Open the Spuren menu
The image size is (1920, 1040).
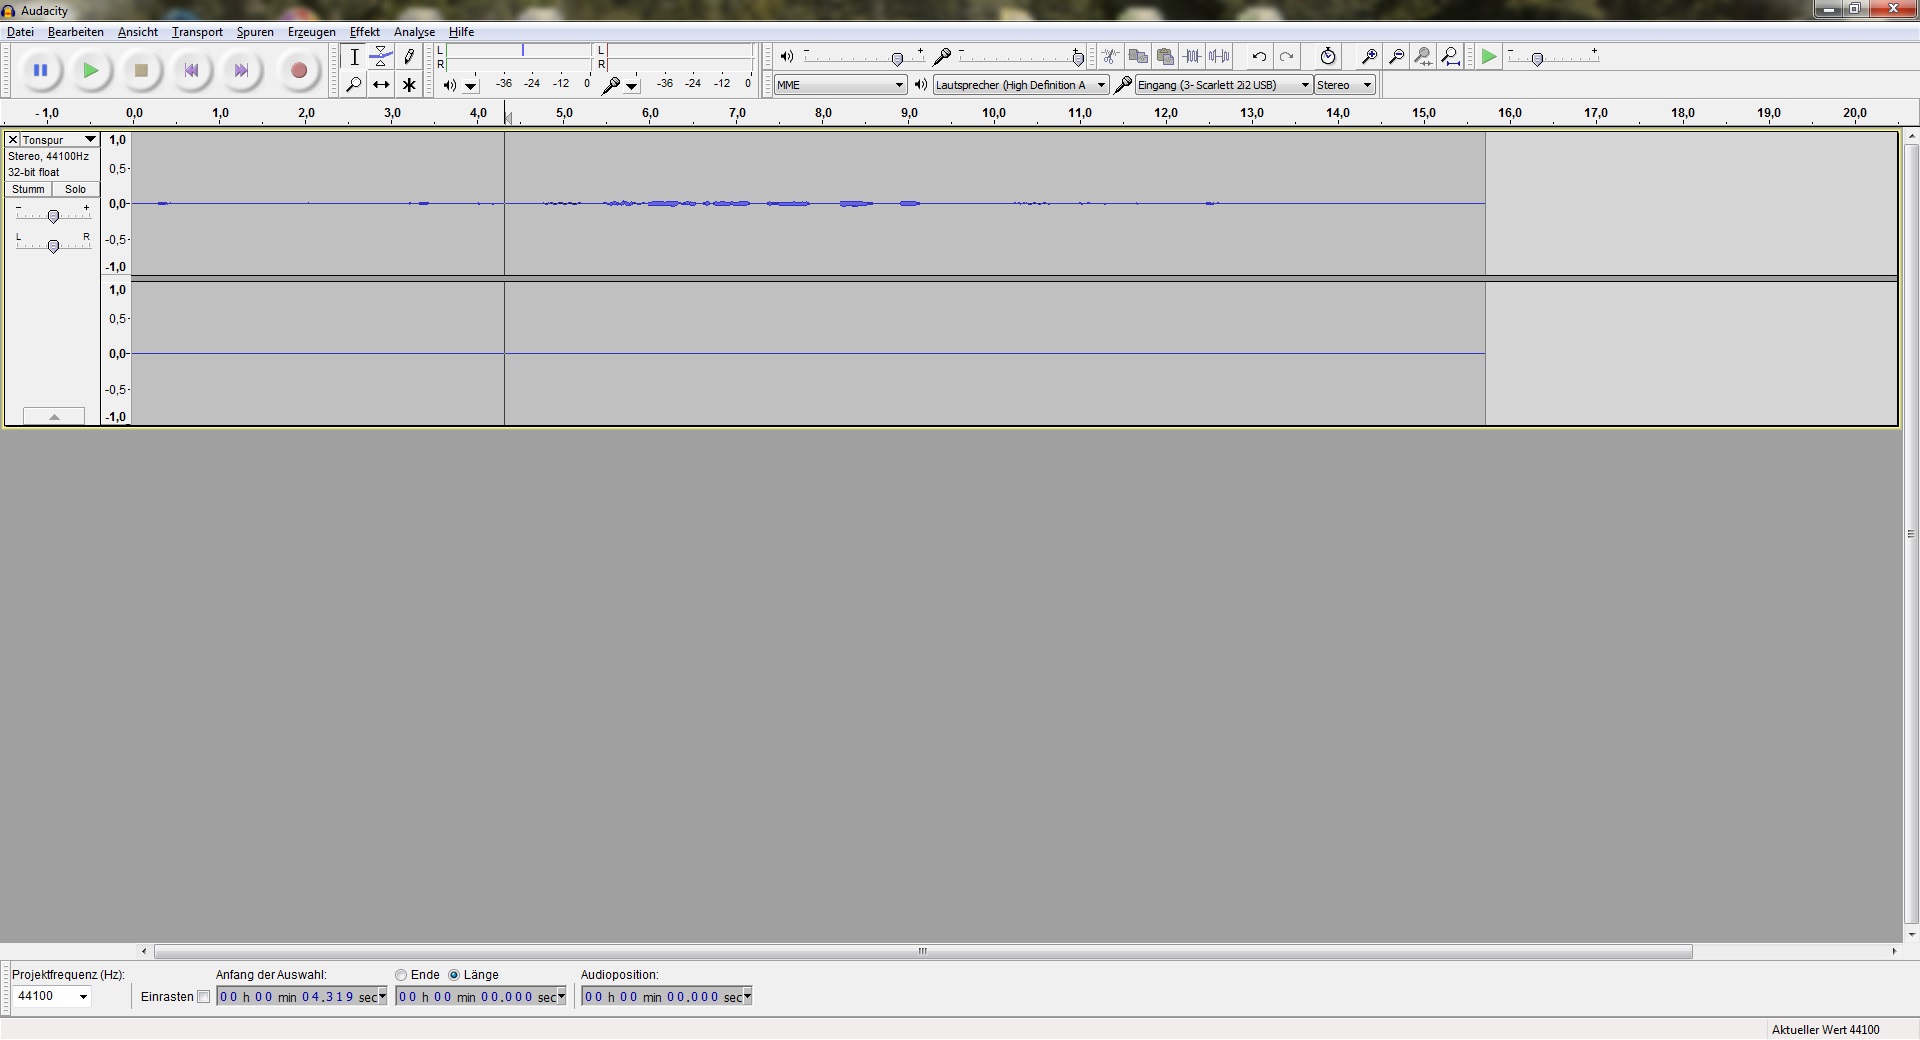coord(254,32)
